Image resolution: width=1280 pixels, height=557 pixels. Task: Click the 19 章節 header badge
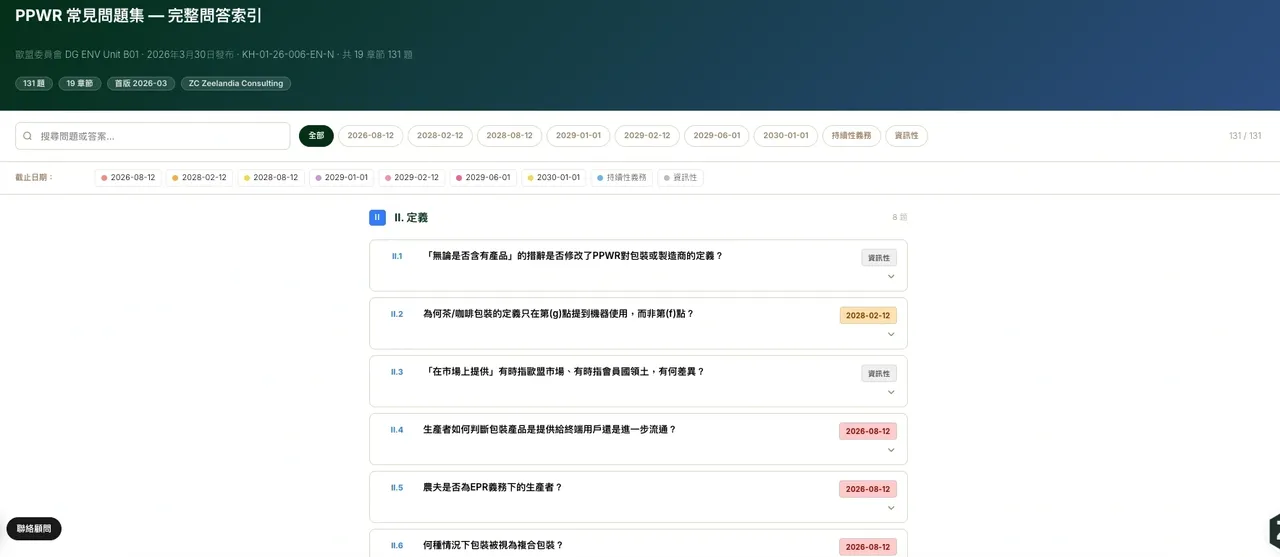pos(80,84)
